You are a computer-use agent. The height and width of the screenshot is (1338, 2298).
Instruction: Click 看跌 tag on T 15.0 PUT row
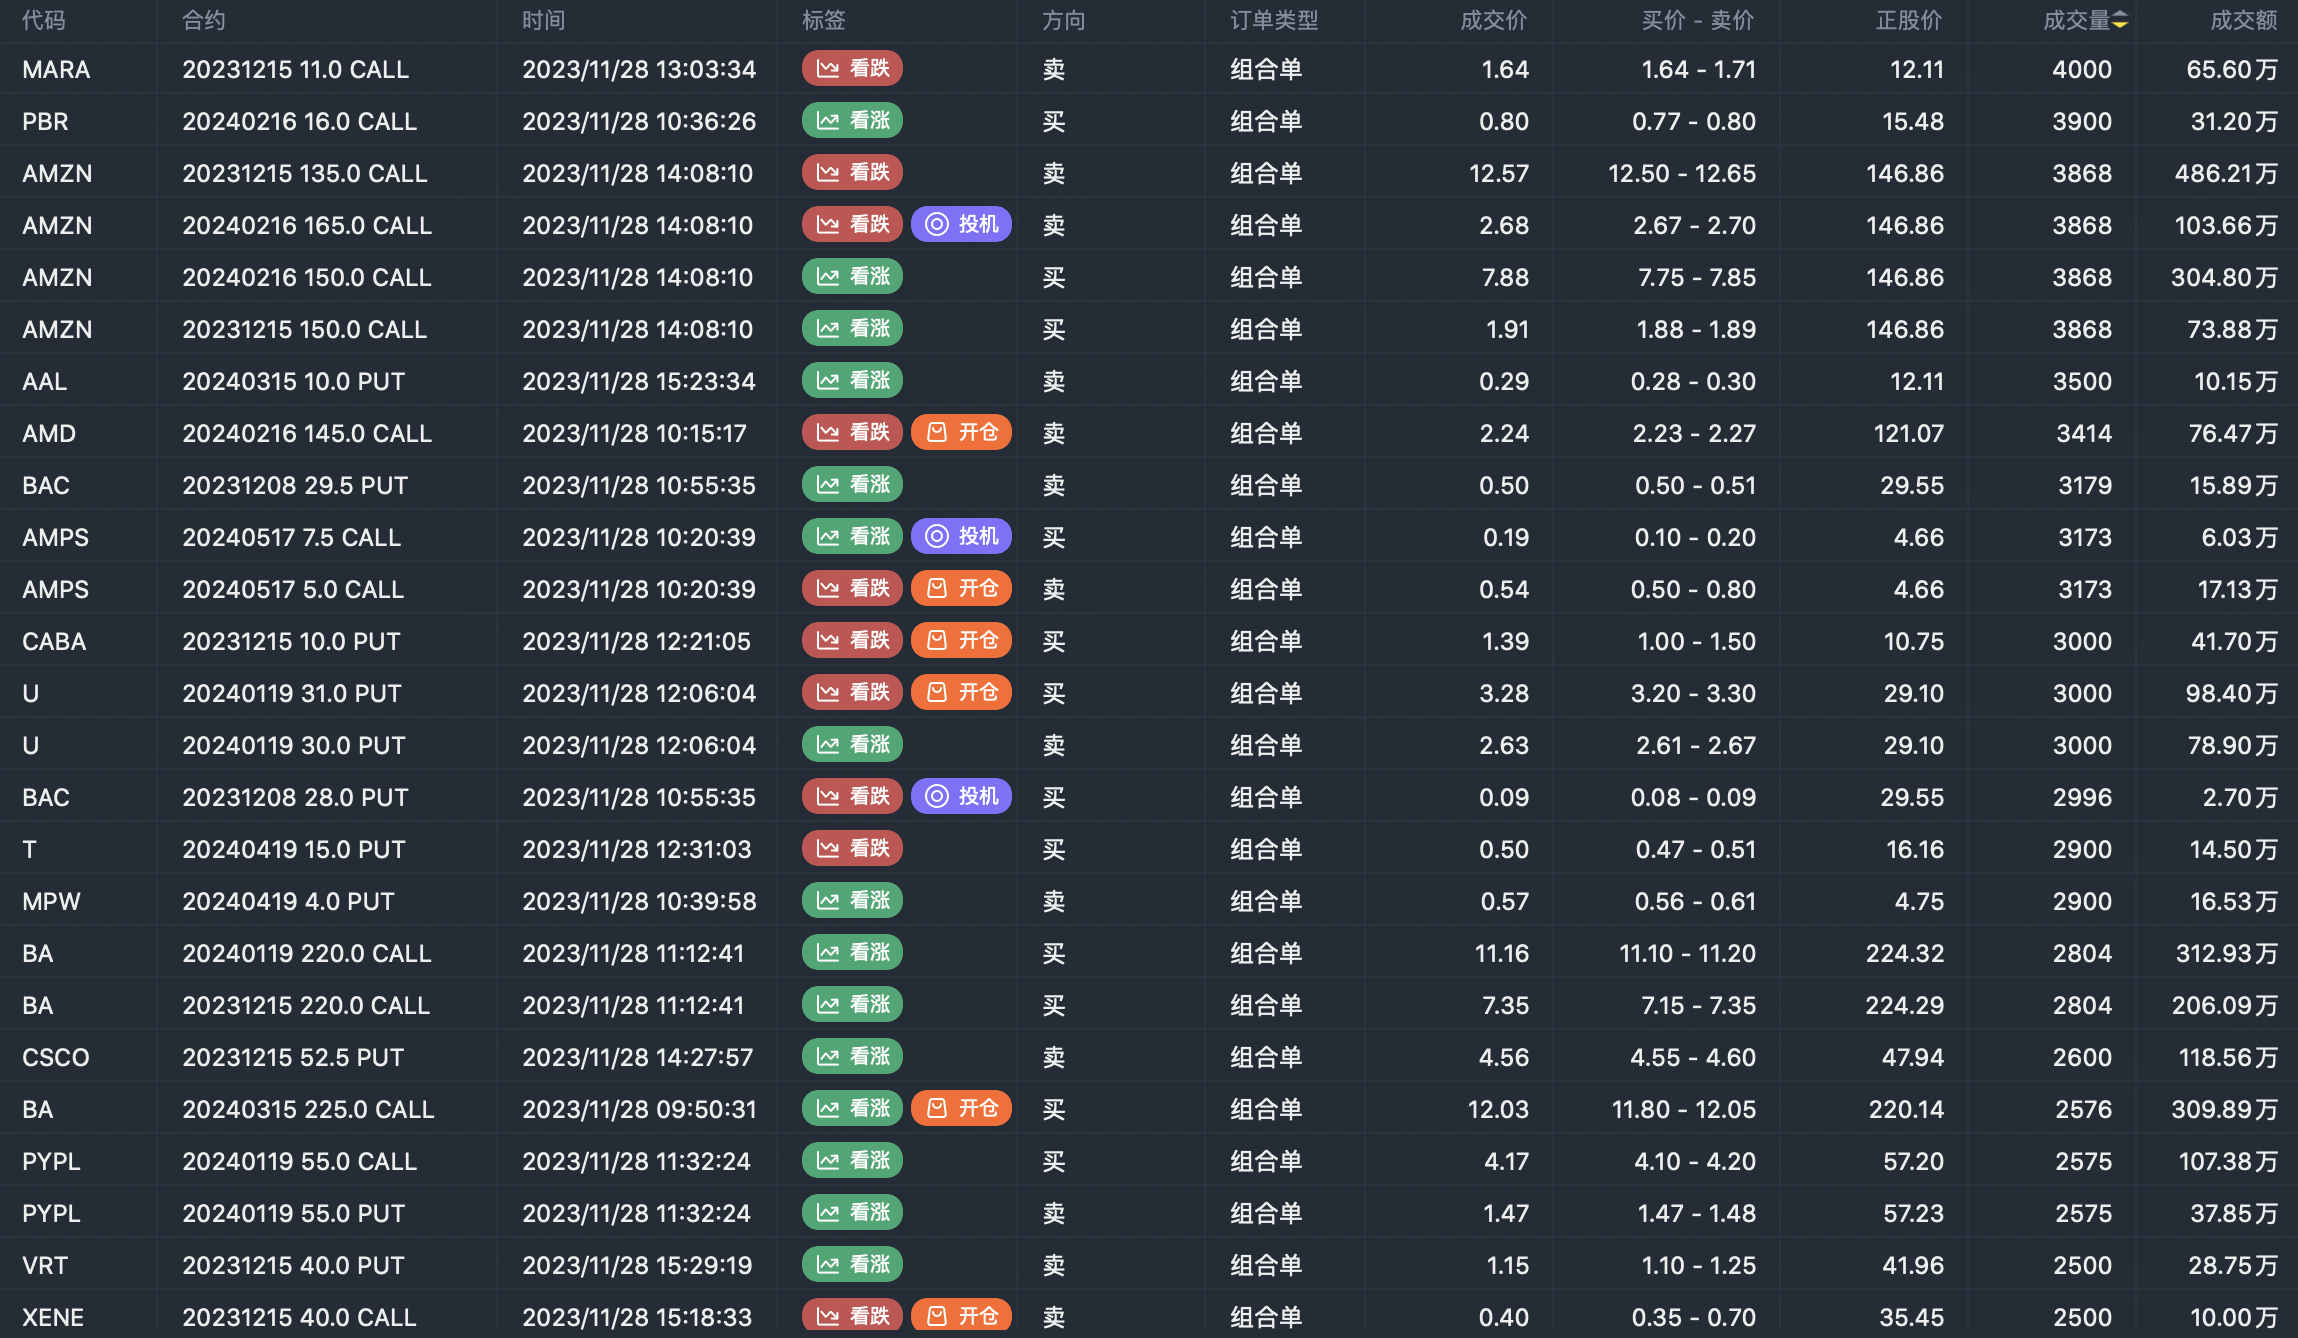[x=852, y=849]
